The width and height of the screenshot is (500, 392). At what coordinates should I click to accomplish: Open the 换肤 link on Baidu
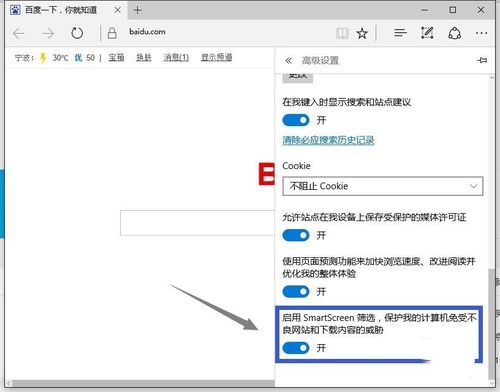(144, 58)
